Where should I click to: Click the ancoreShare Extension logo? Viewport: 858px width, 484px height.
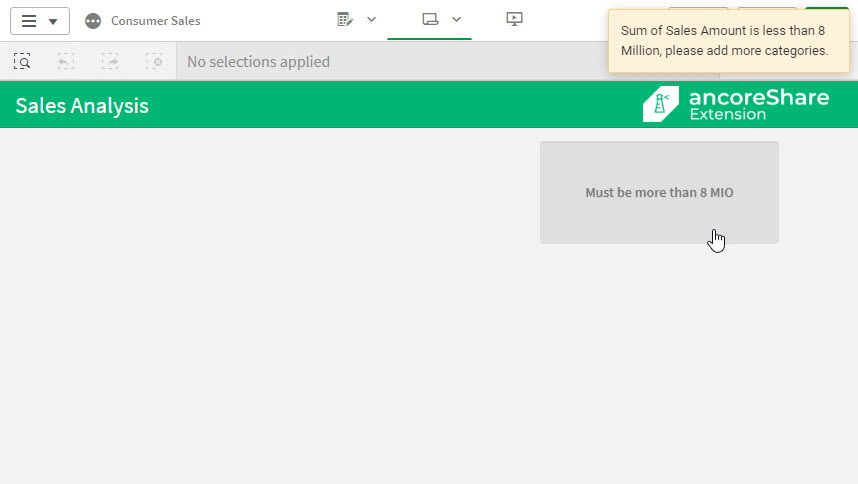click(736, 104)
